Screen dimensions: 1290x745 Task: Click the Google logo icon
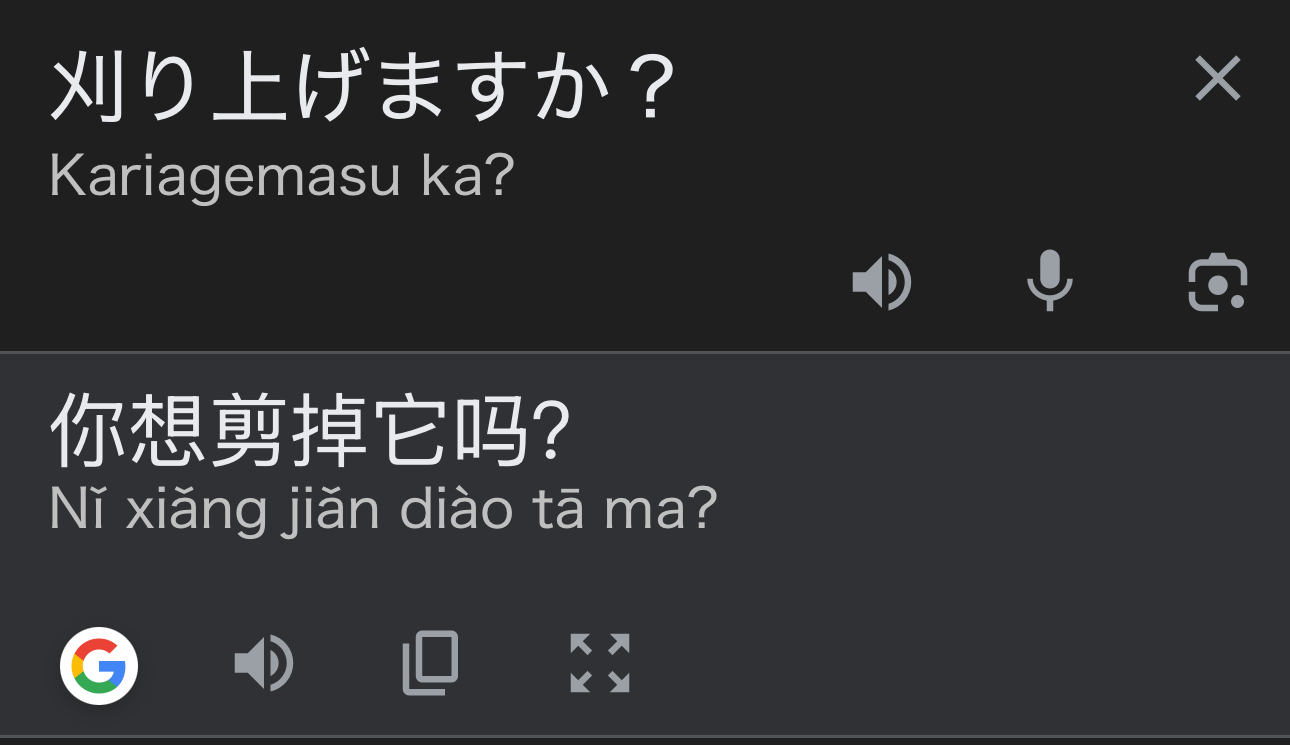(99, 666)
